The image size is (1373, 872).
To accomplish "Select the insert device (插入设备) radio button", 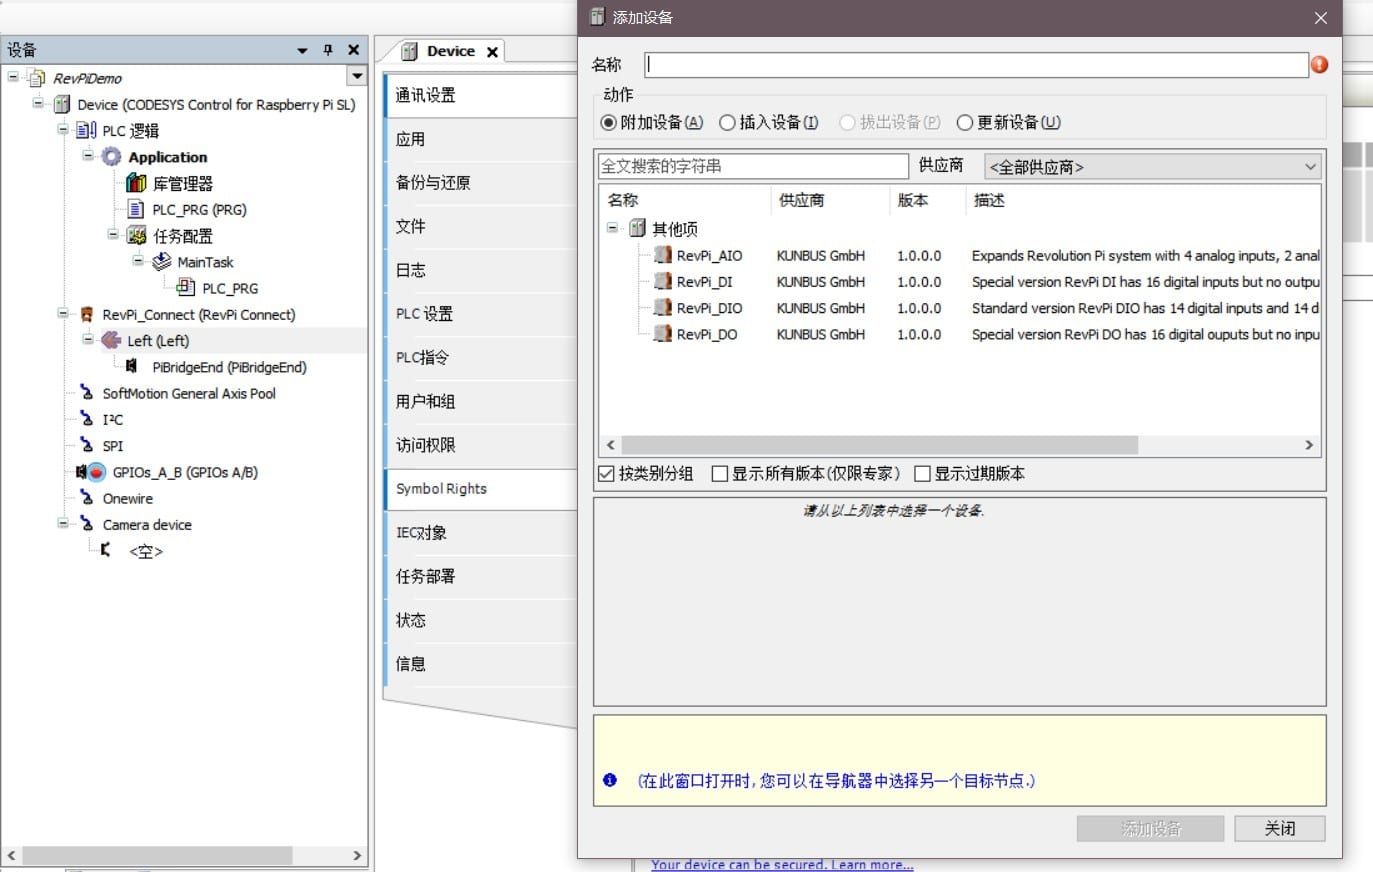I will click(x=728, y=123).
